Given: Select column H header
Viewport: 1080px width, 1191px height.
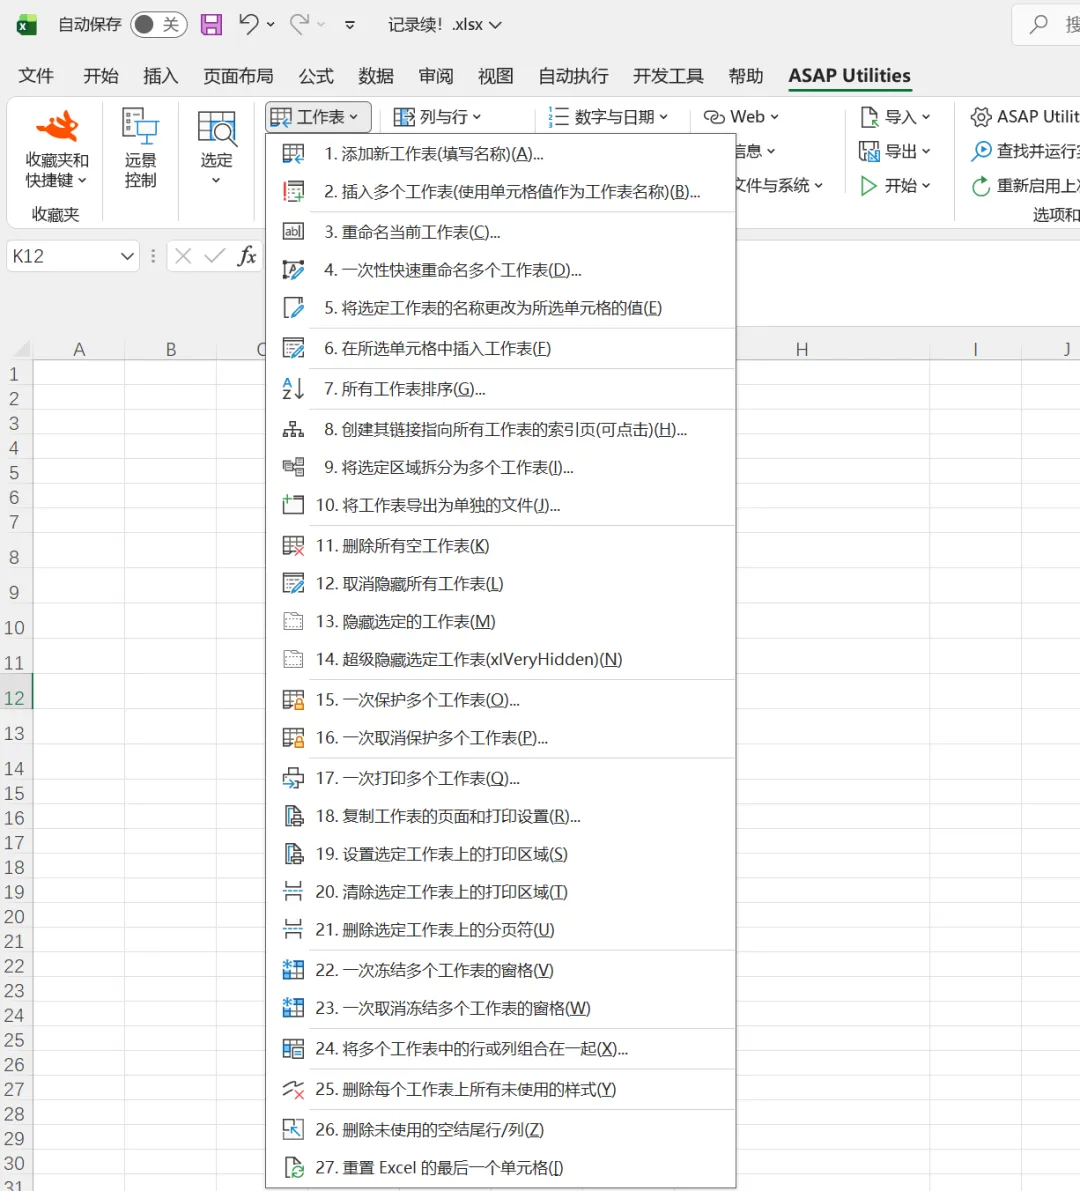Looking at the screenshot, I should point(801,349).
